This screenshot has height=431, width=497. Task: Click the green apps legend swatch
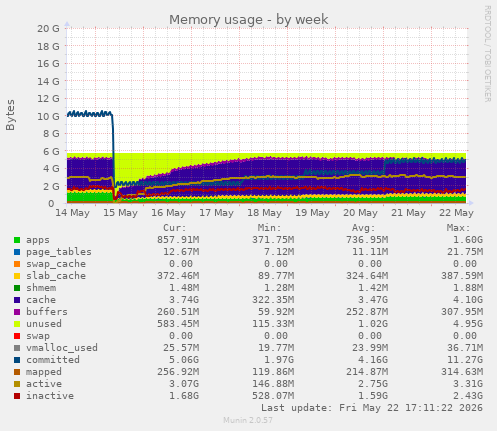(17, 240)
